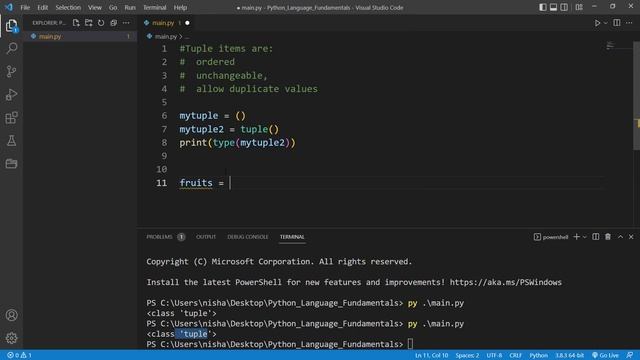This screenshot has width=640, height=360.
Task: Refresh the Explorer file list
Action: (101, 23)
